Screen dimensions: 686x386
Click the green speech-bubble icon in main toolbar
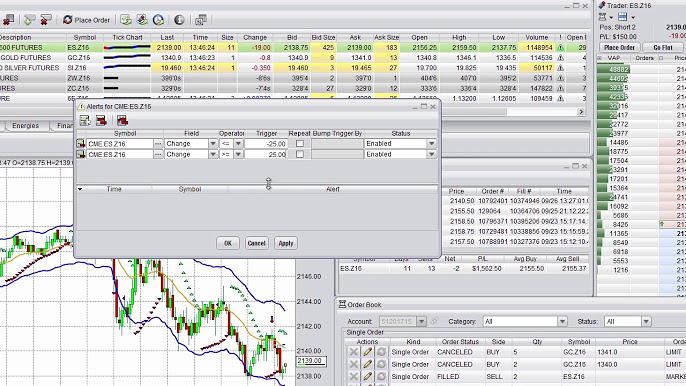tap(30, 20)
